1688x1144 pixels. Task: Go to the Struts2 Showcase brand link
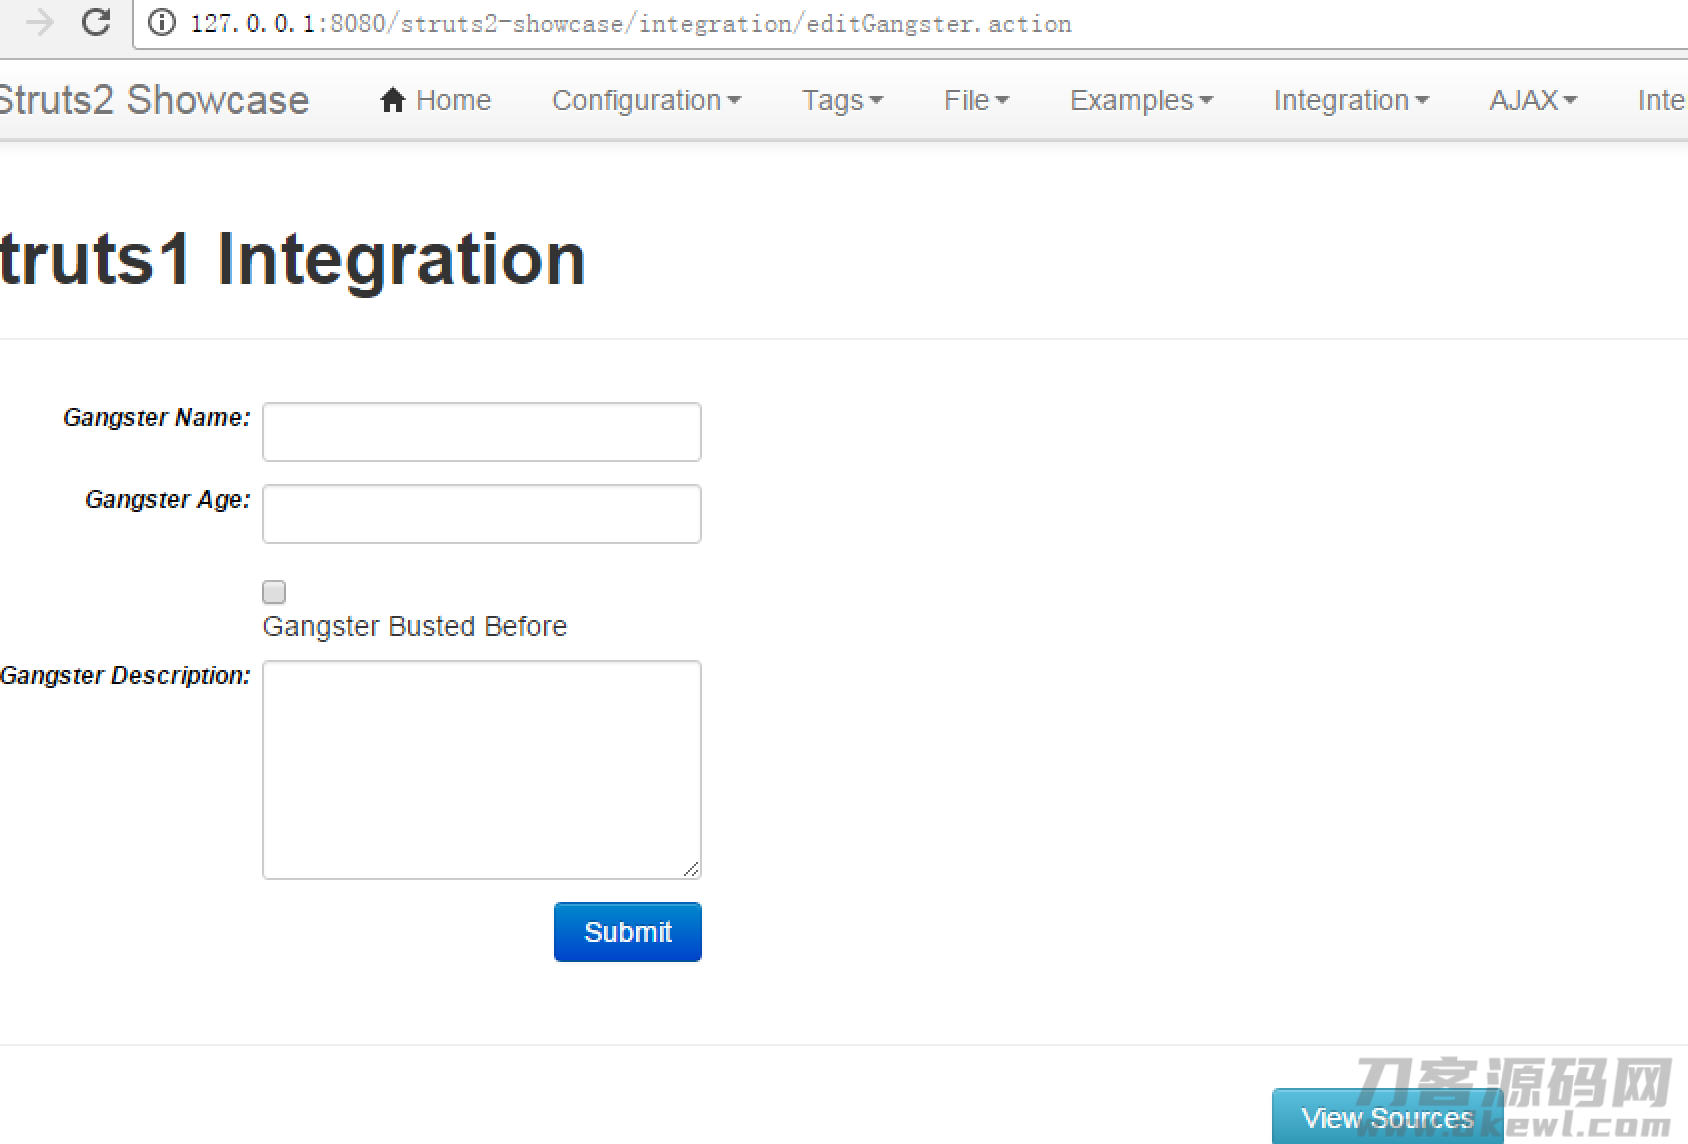(x=154, y=100)
